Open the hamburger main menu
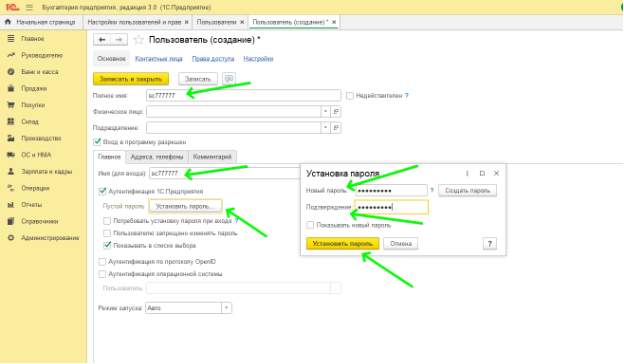624x364 pixels. 29,7
